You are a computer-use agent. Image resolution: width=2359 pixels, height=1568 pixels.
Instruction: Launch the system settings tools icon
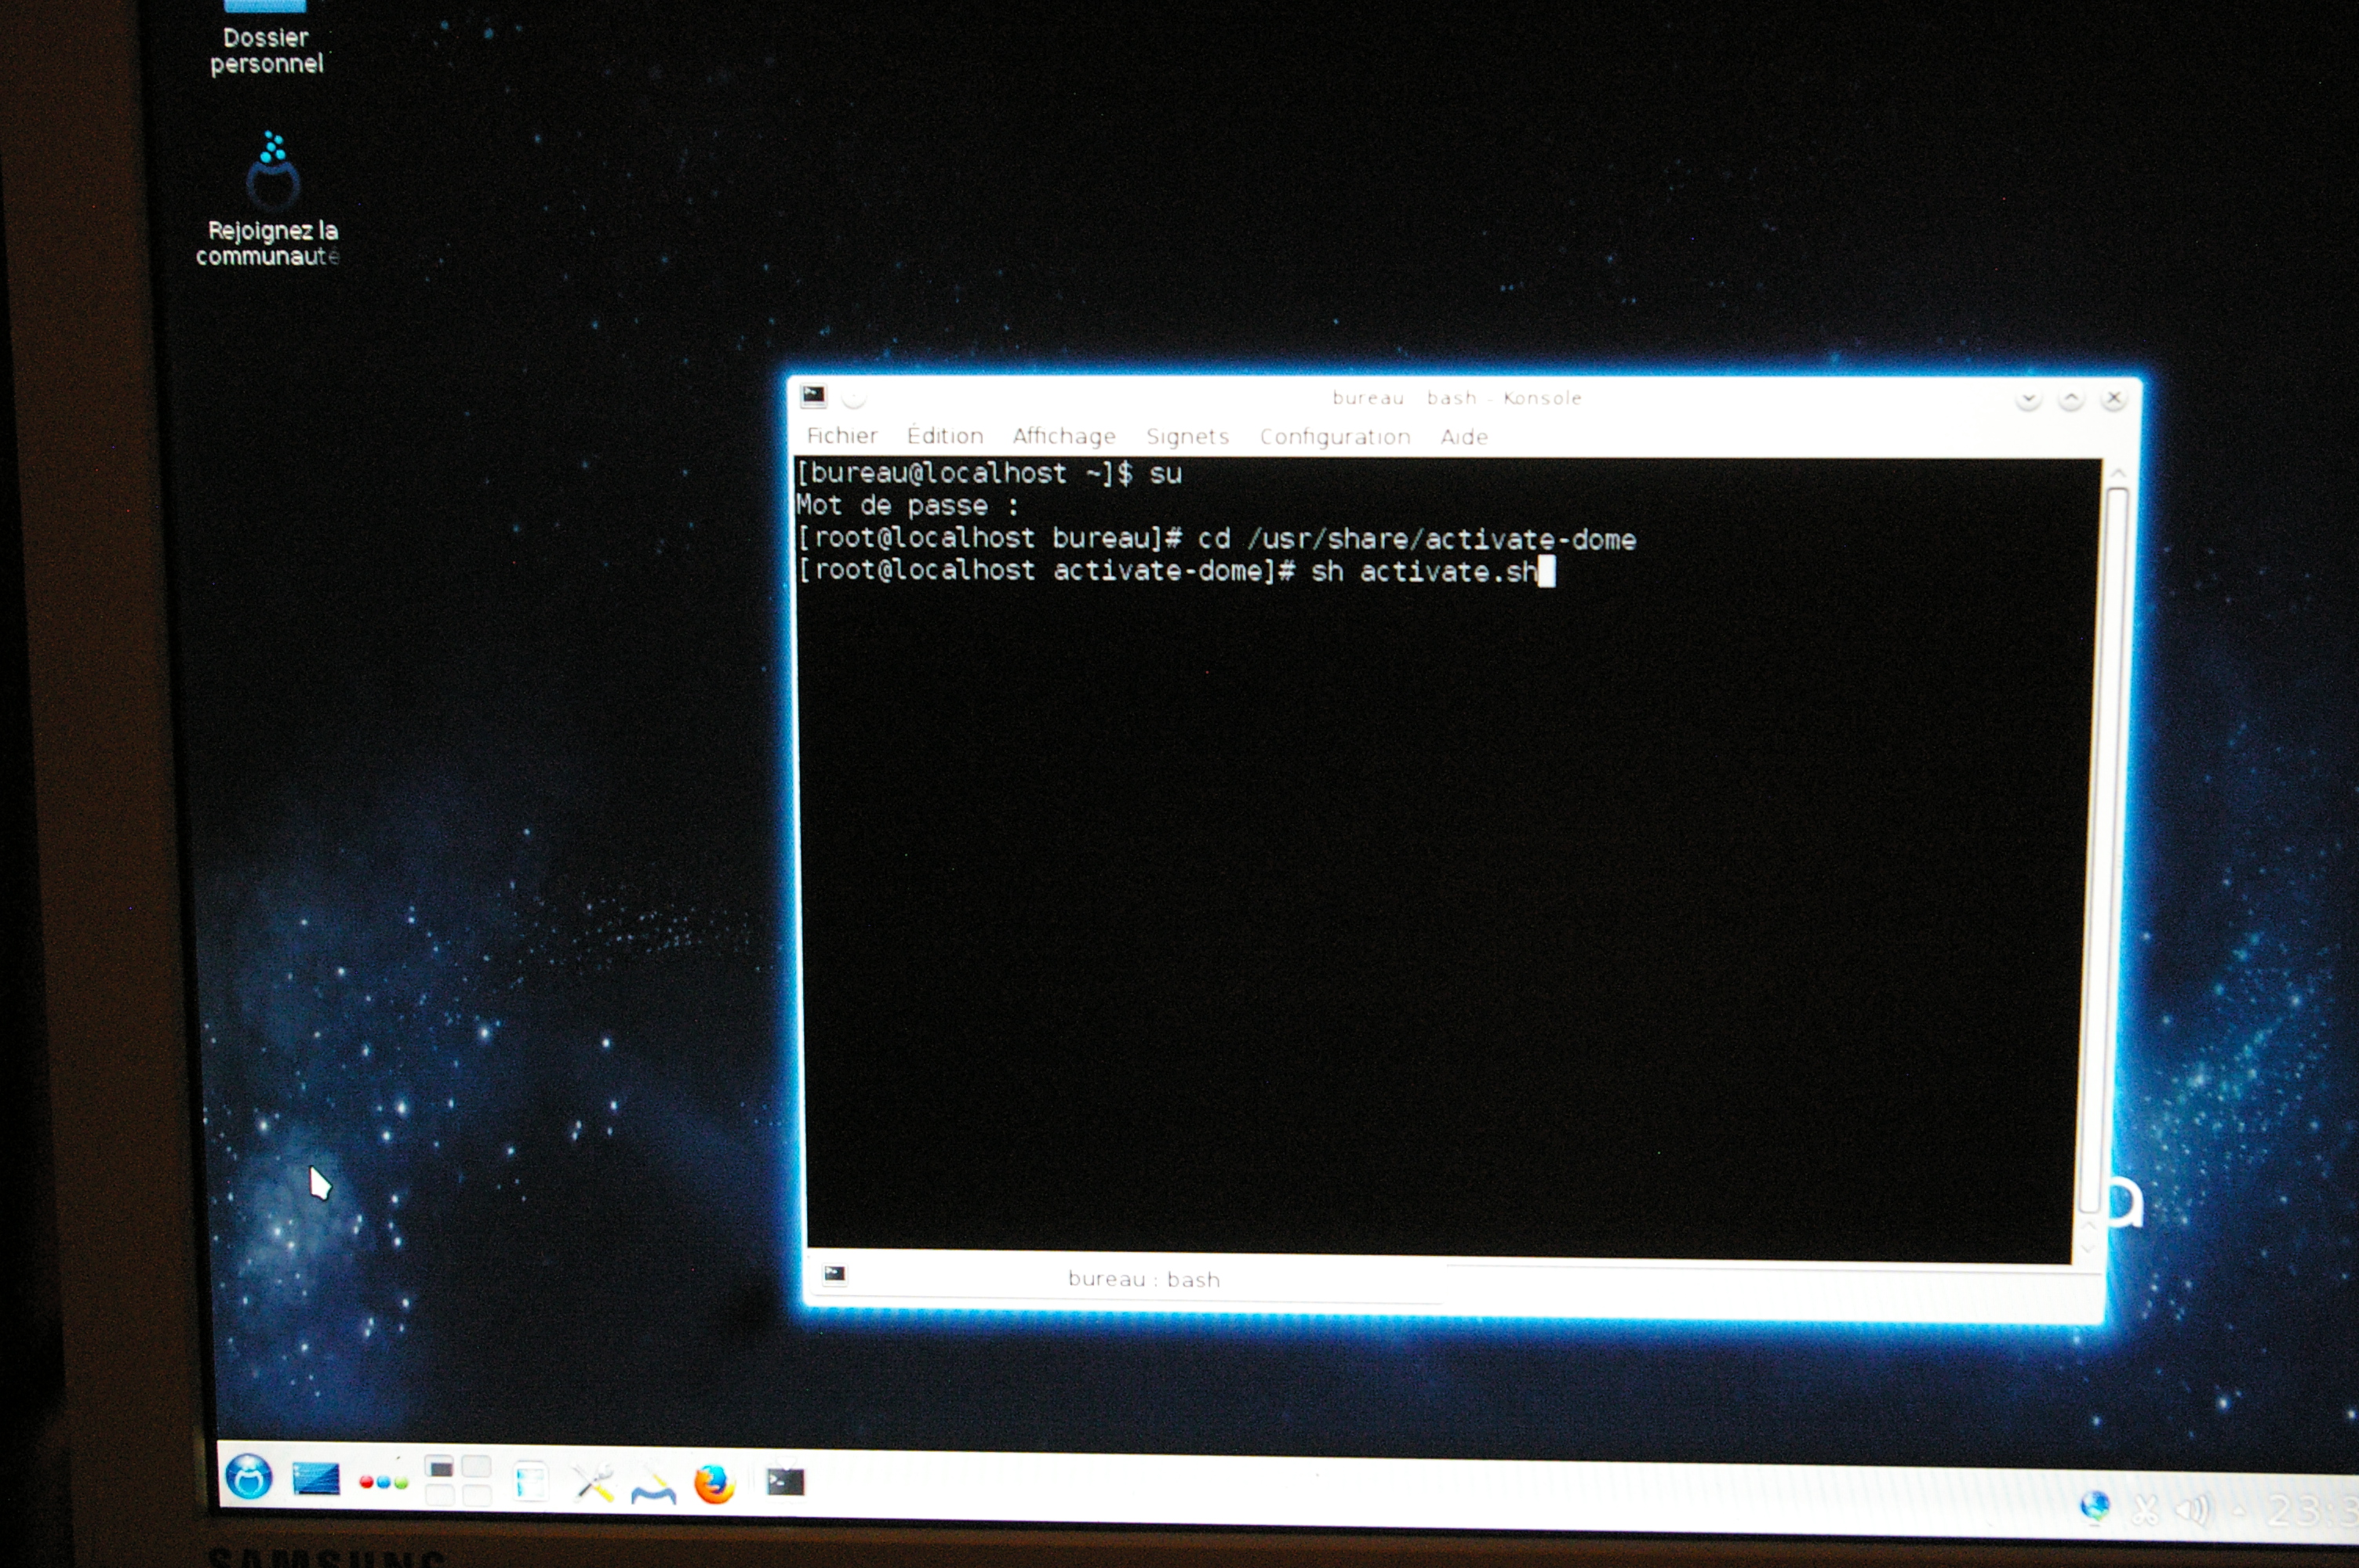[594, 1483]
